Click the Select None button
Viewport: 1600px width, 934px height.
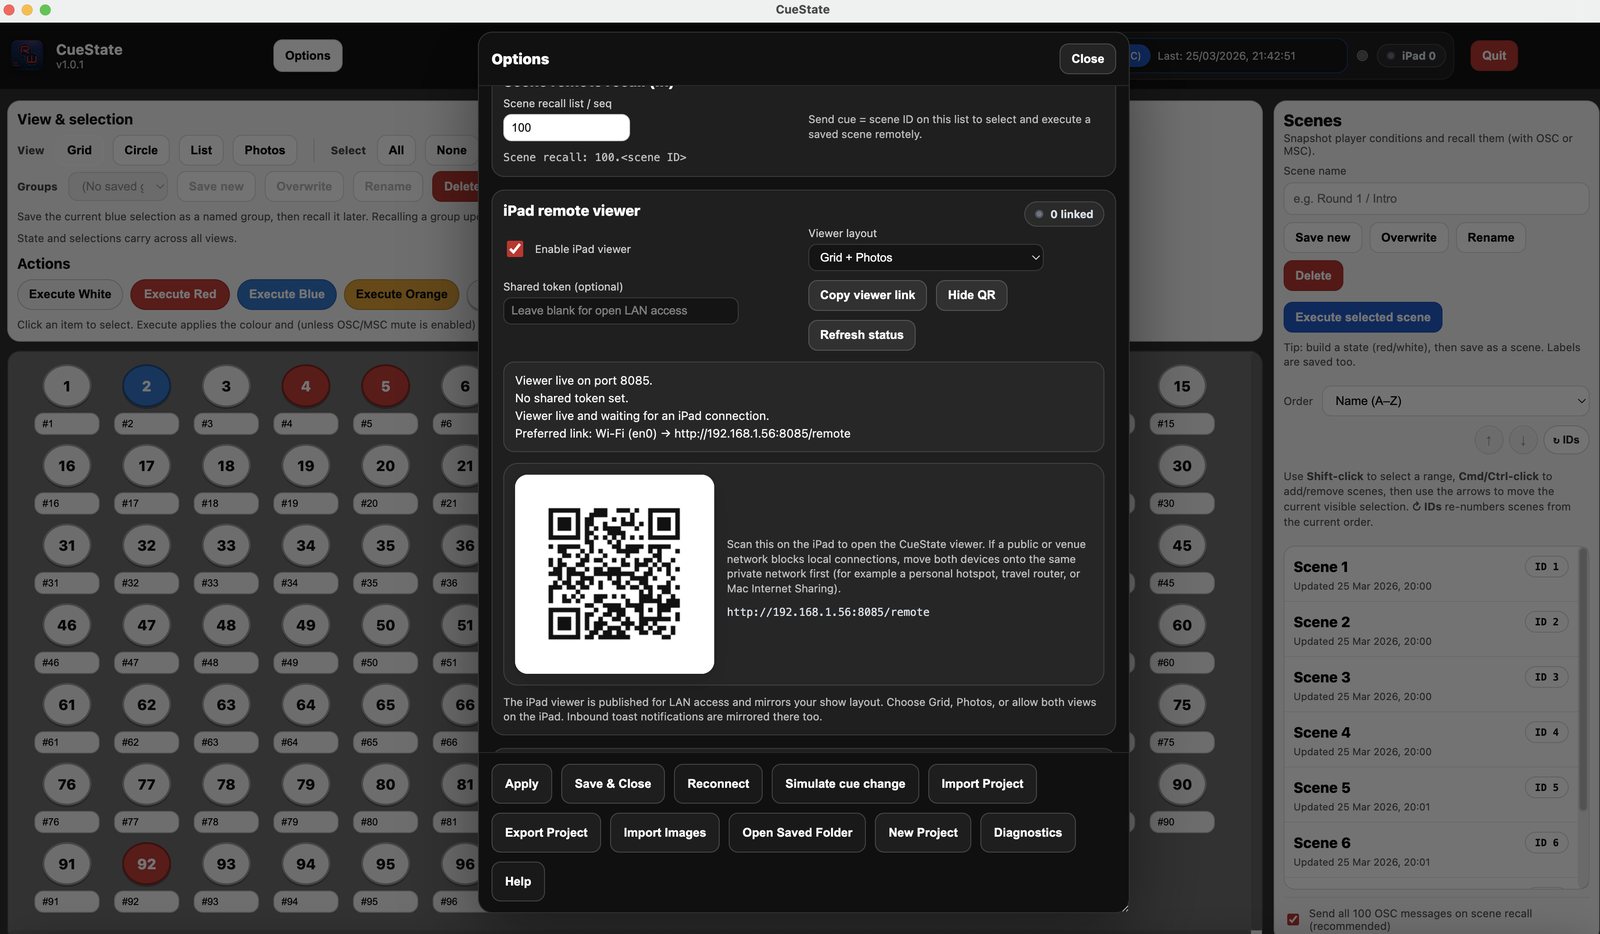pyautogui.click(x=451, y=150)
